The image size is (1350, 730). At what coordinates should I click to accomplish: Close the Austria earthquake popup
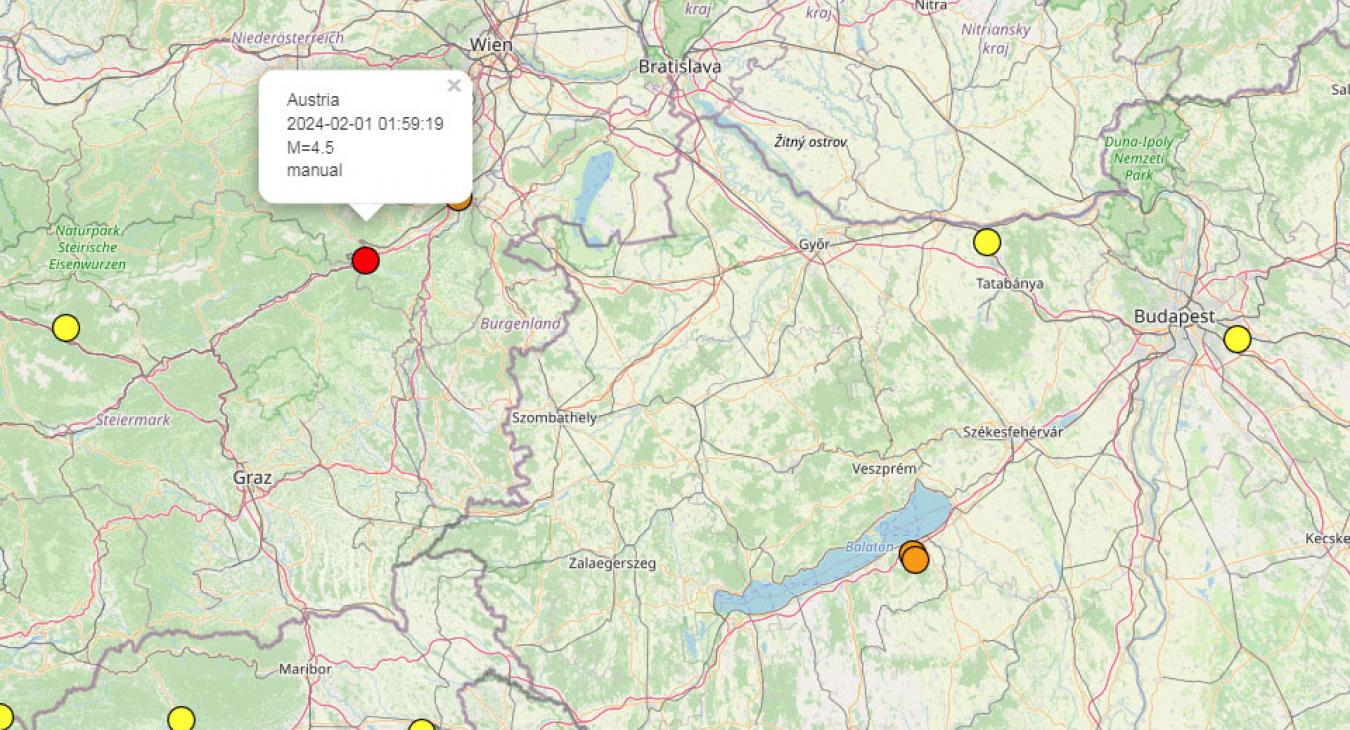point(454,86)
